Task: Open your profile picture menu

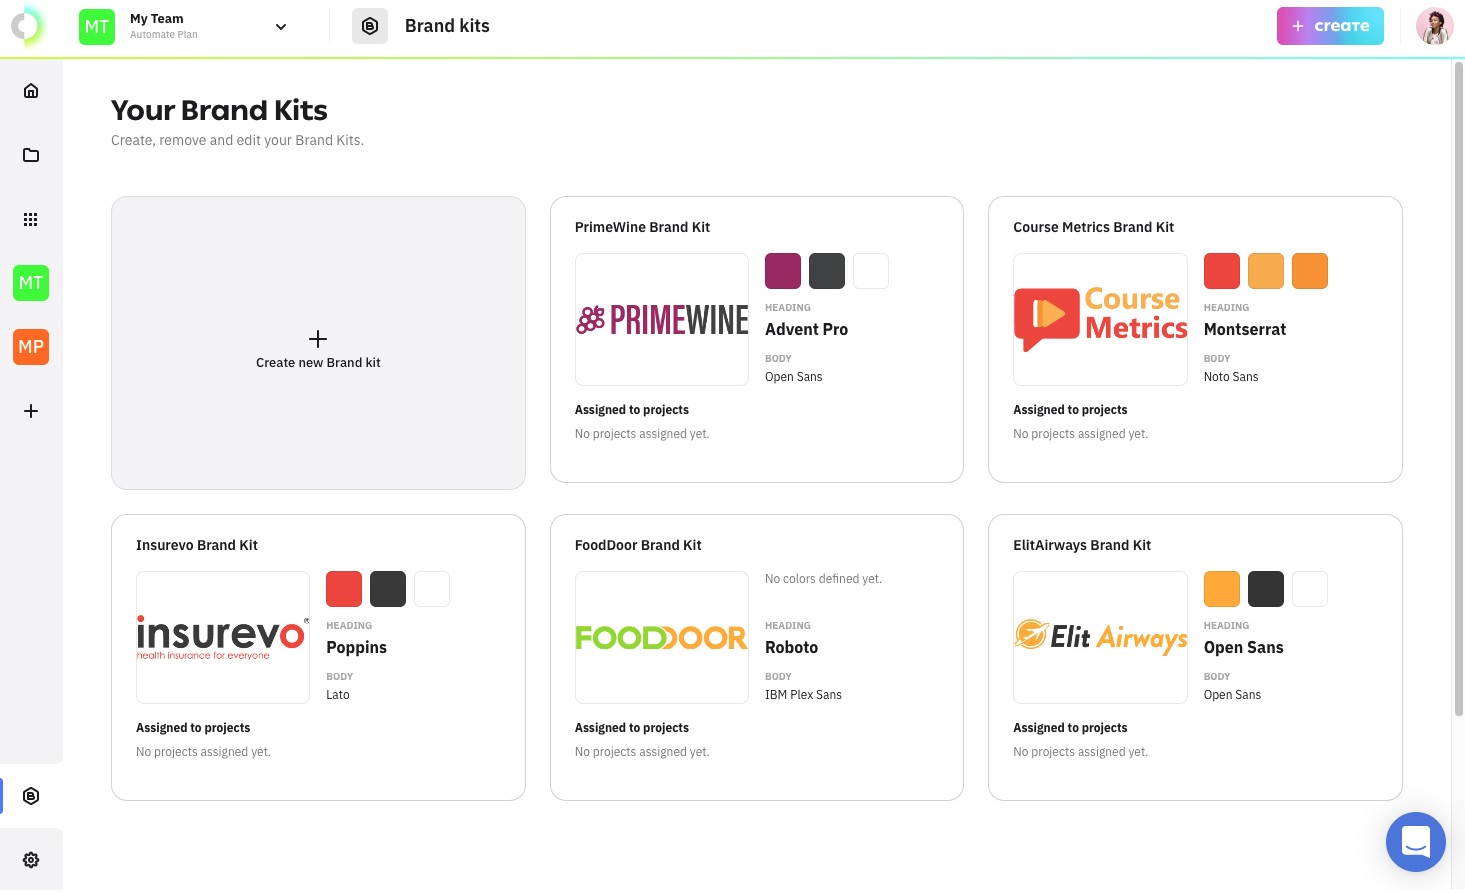Action: [1435, 25]
